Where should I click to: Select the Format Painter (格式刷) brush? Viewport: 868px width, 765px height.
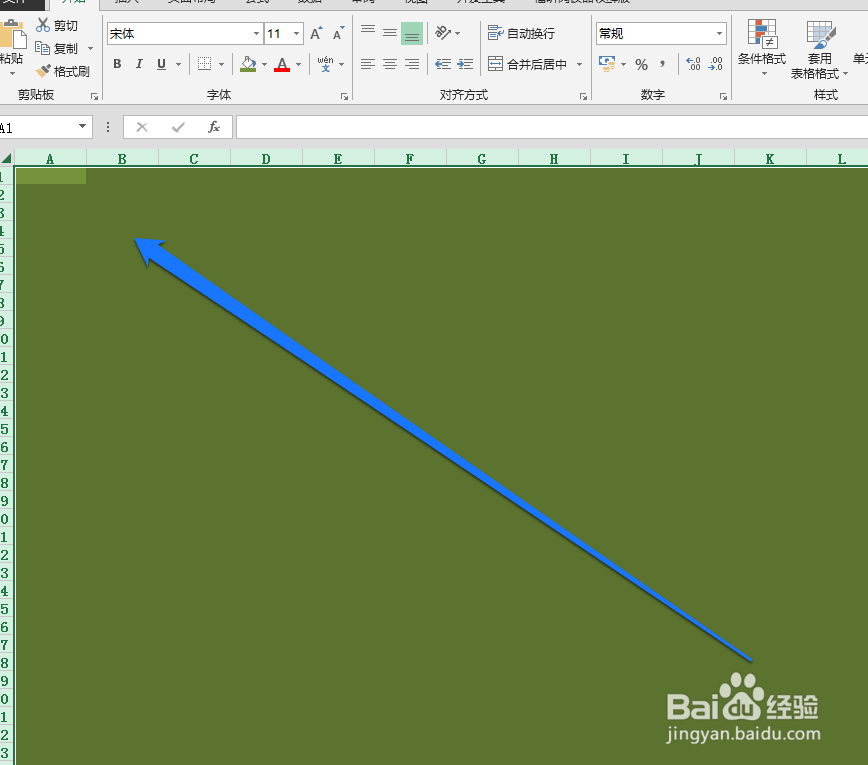[x=43, y=71]
